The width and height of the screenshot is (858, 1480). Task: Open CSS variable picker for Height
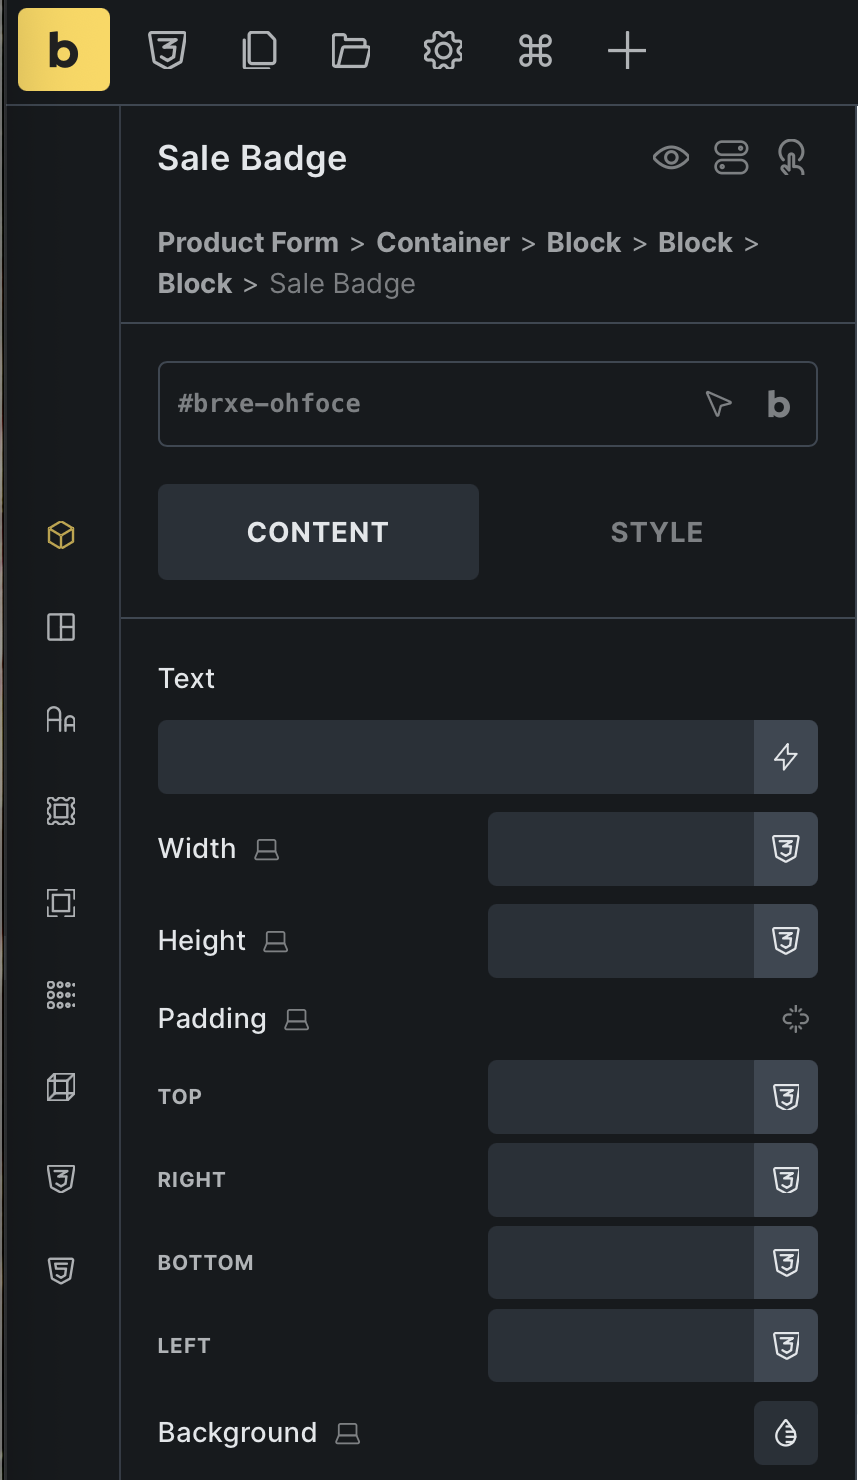click(x=786, y=941)
